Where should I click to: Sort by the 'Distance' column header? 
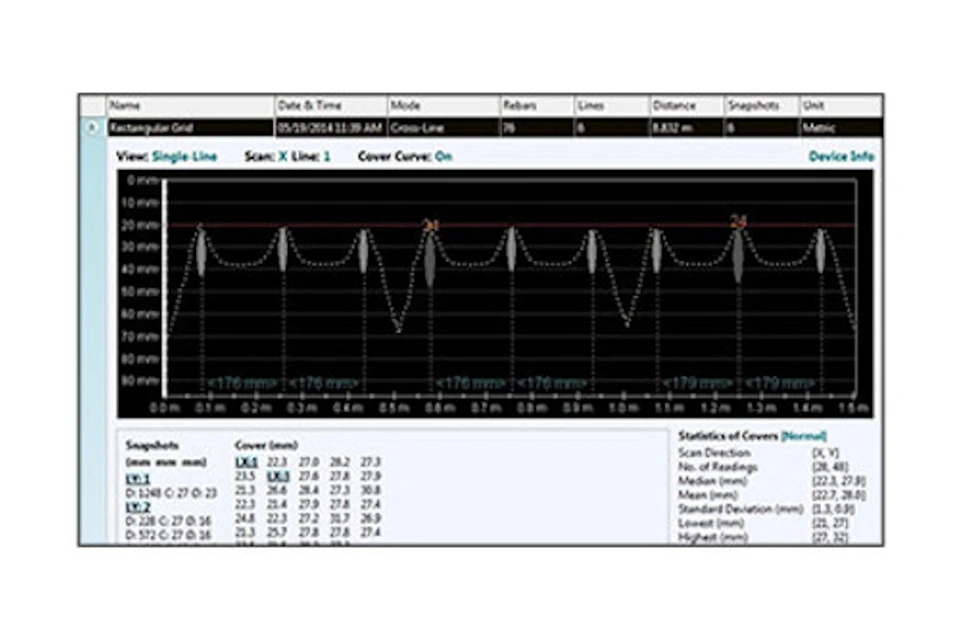point(686,105)
